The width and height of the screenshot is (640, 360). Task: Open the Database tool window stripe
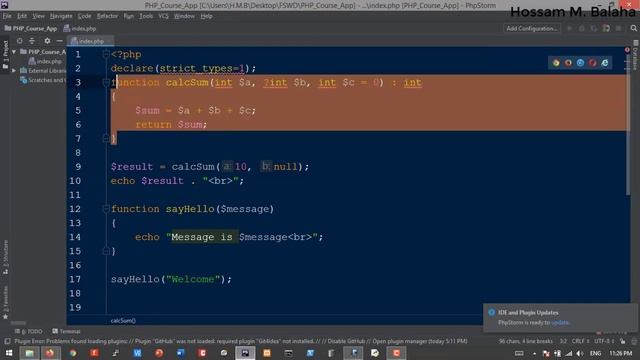click(x=636, y=56)
